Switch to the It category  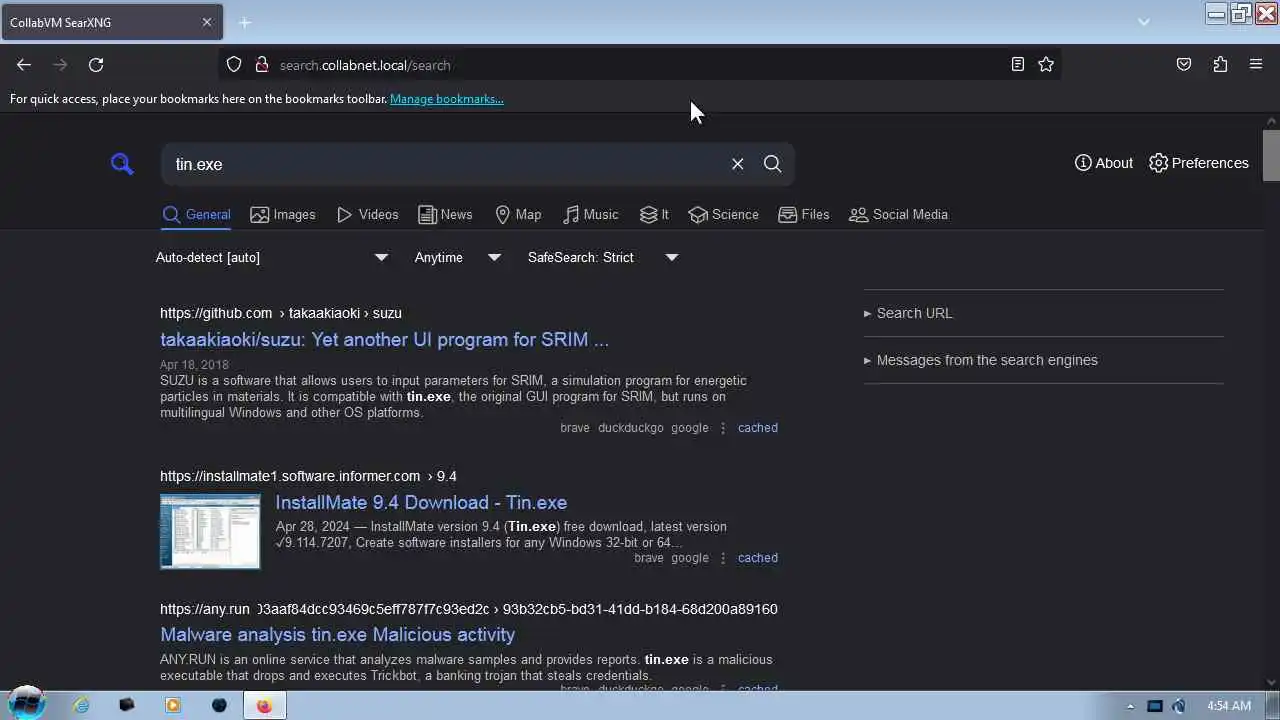(654, 215)
